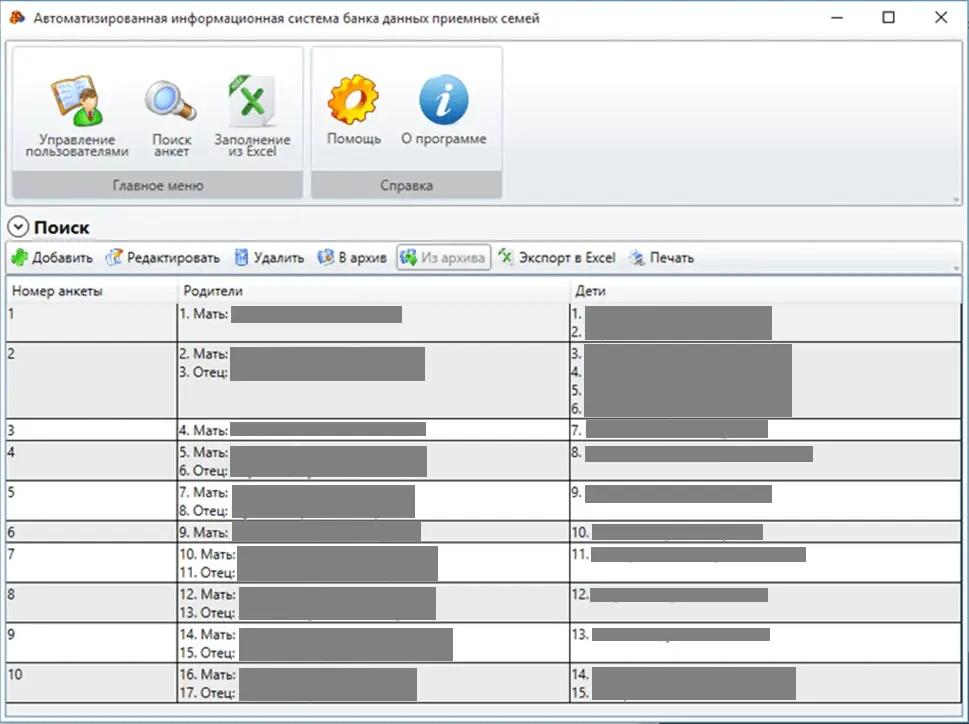969x724 pixels.
Task: Click the Справка group label
Action: (407, 185)
